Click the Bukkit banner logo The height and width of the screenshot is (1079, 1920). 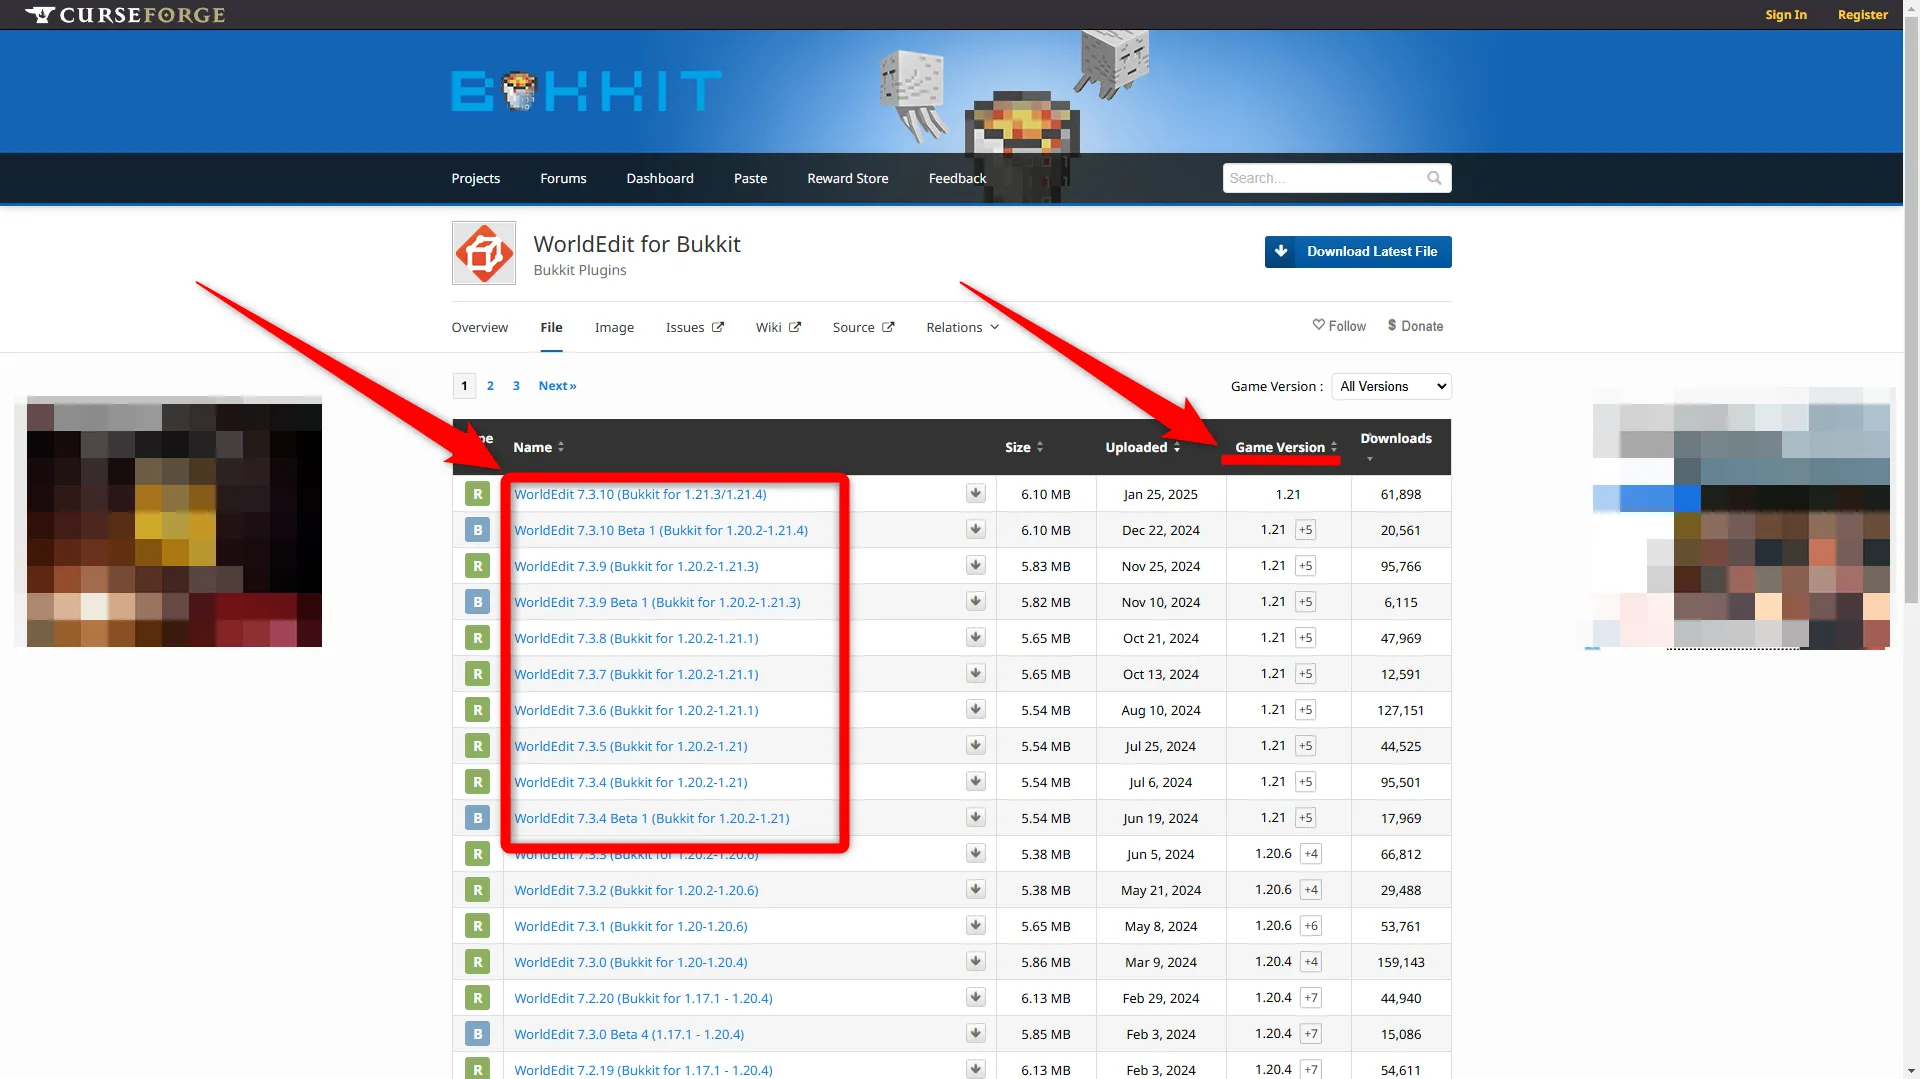587,91
